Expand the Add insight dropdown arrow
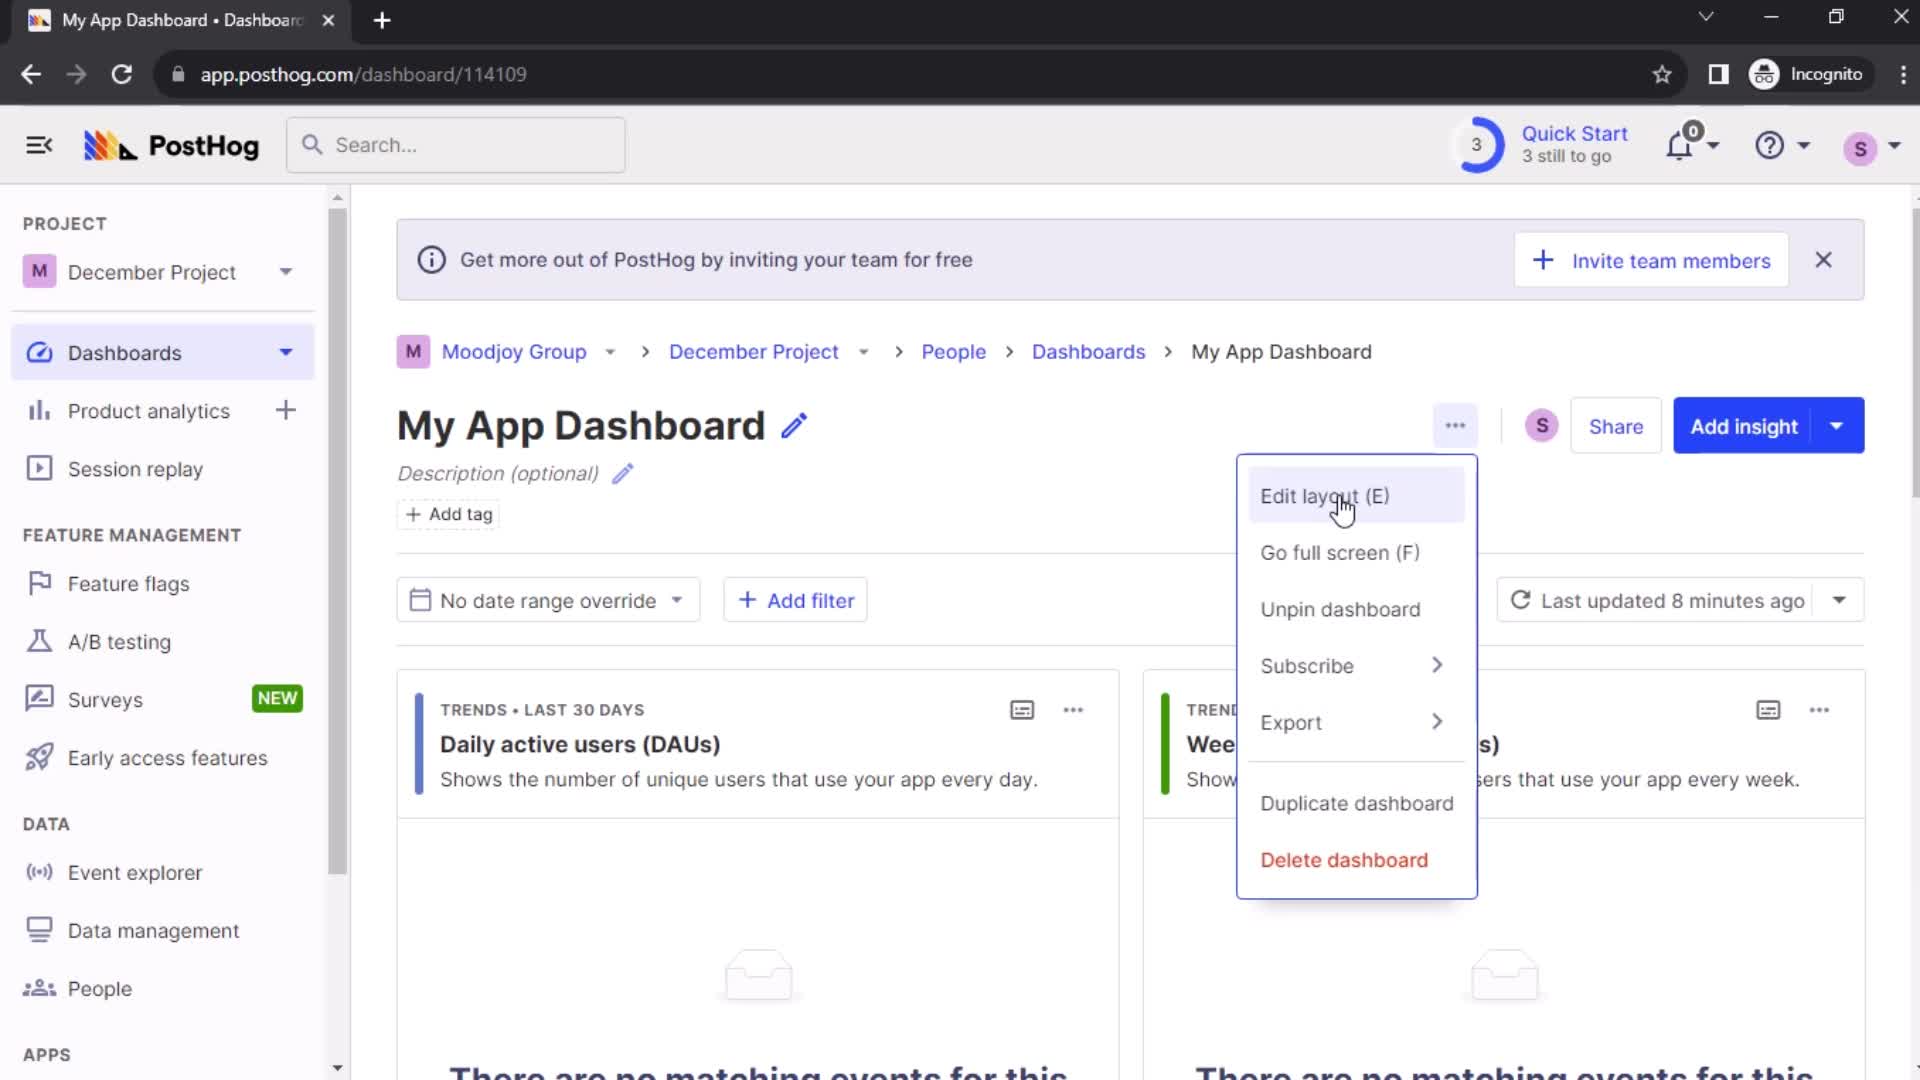Image resolution: width=1920 pixels, height=1080 pixels. (1838, 425)
